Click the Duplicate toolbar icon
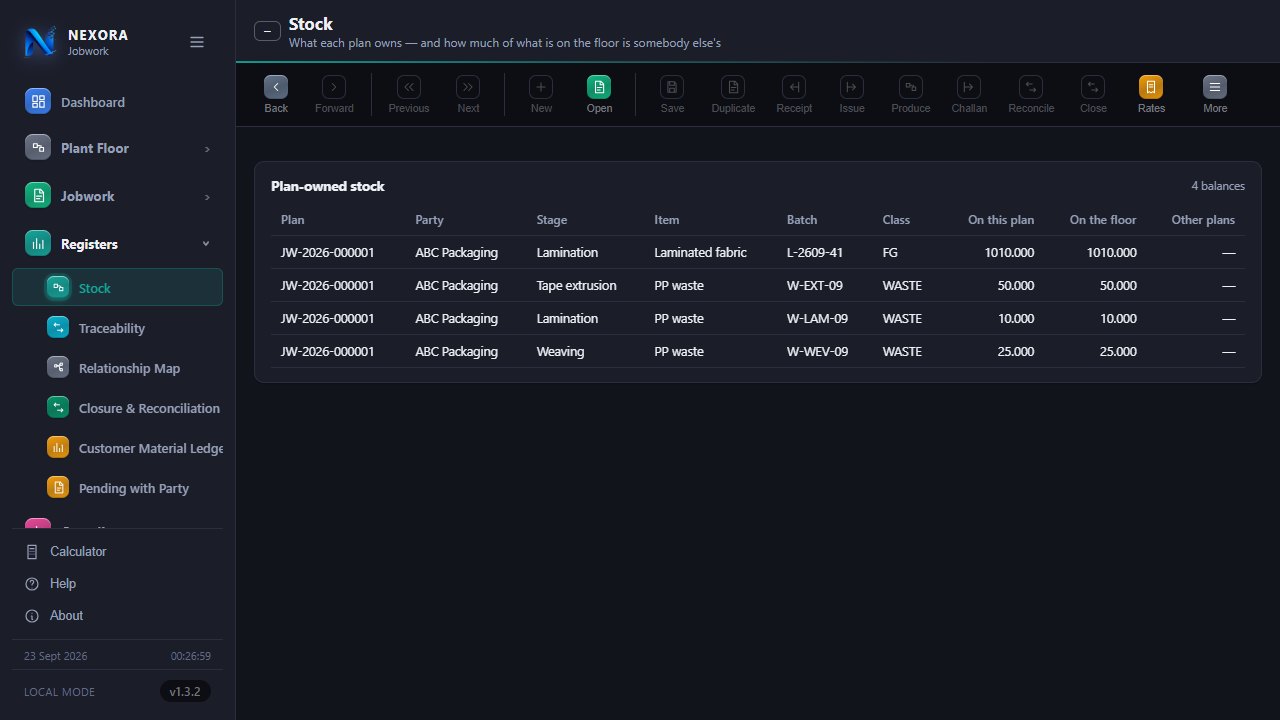 [733, 87]
